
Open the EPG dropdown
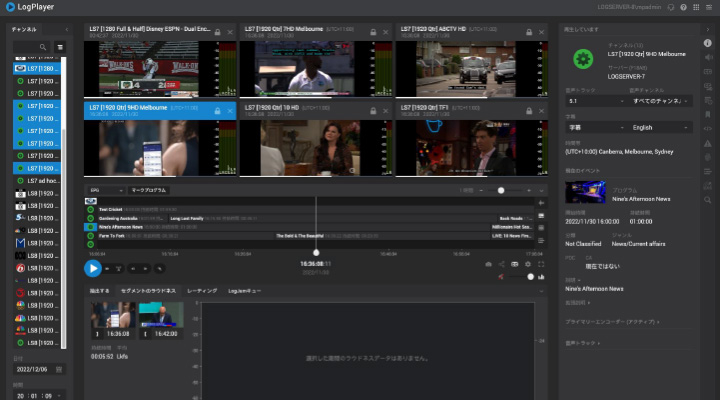coord(105,189)
